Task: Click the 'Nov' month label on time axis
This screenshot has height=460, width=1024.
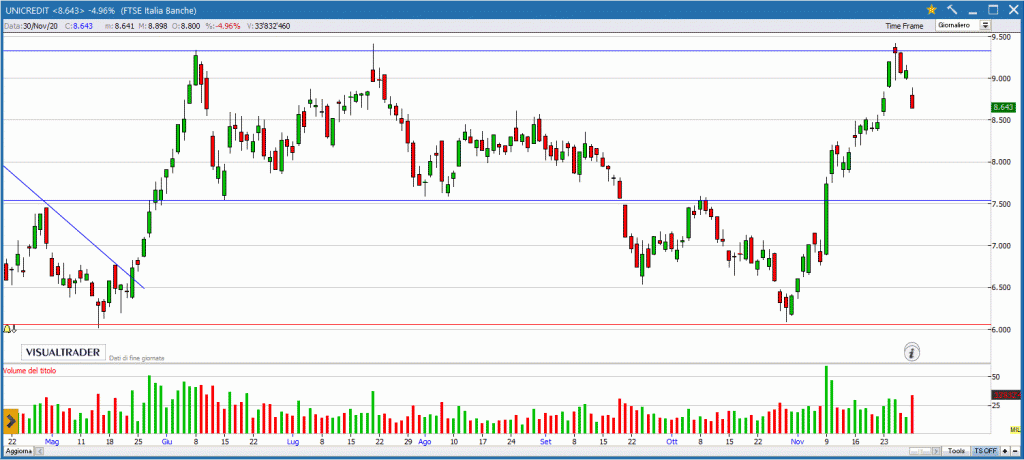Action: coord(797,442)
